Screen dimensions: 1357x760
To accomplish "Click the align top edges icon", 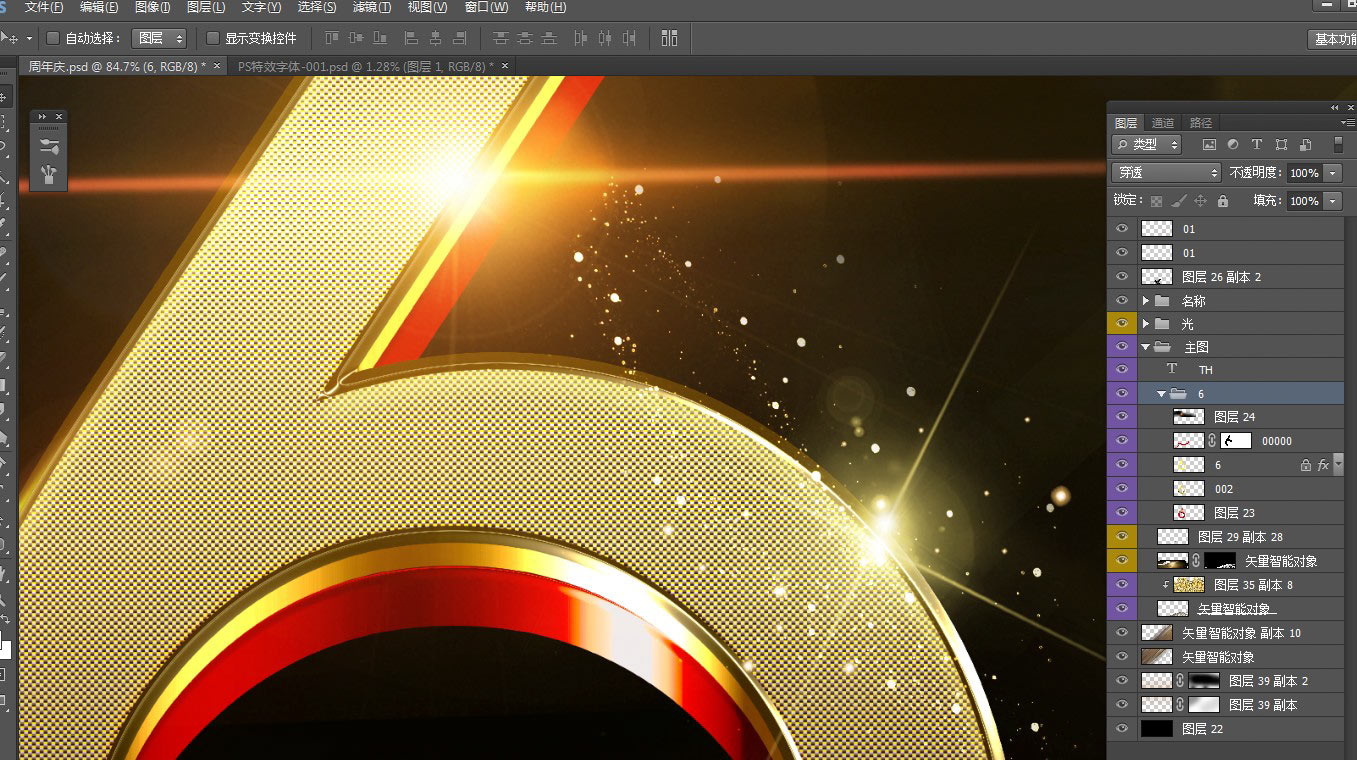I will tap(331, 38).
